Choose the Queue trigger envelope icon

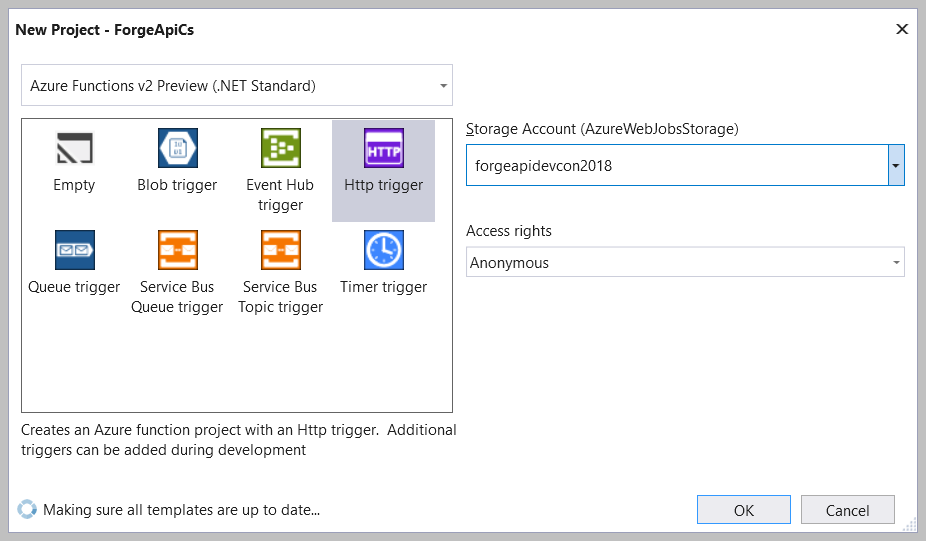coord(74,250)
